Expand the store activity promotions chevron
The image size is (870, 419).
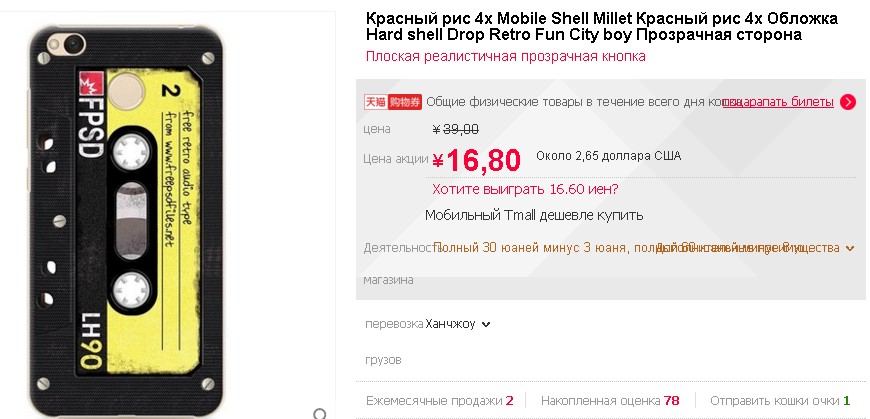[x=850, y=248]
